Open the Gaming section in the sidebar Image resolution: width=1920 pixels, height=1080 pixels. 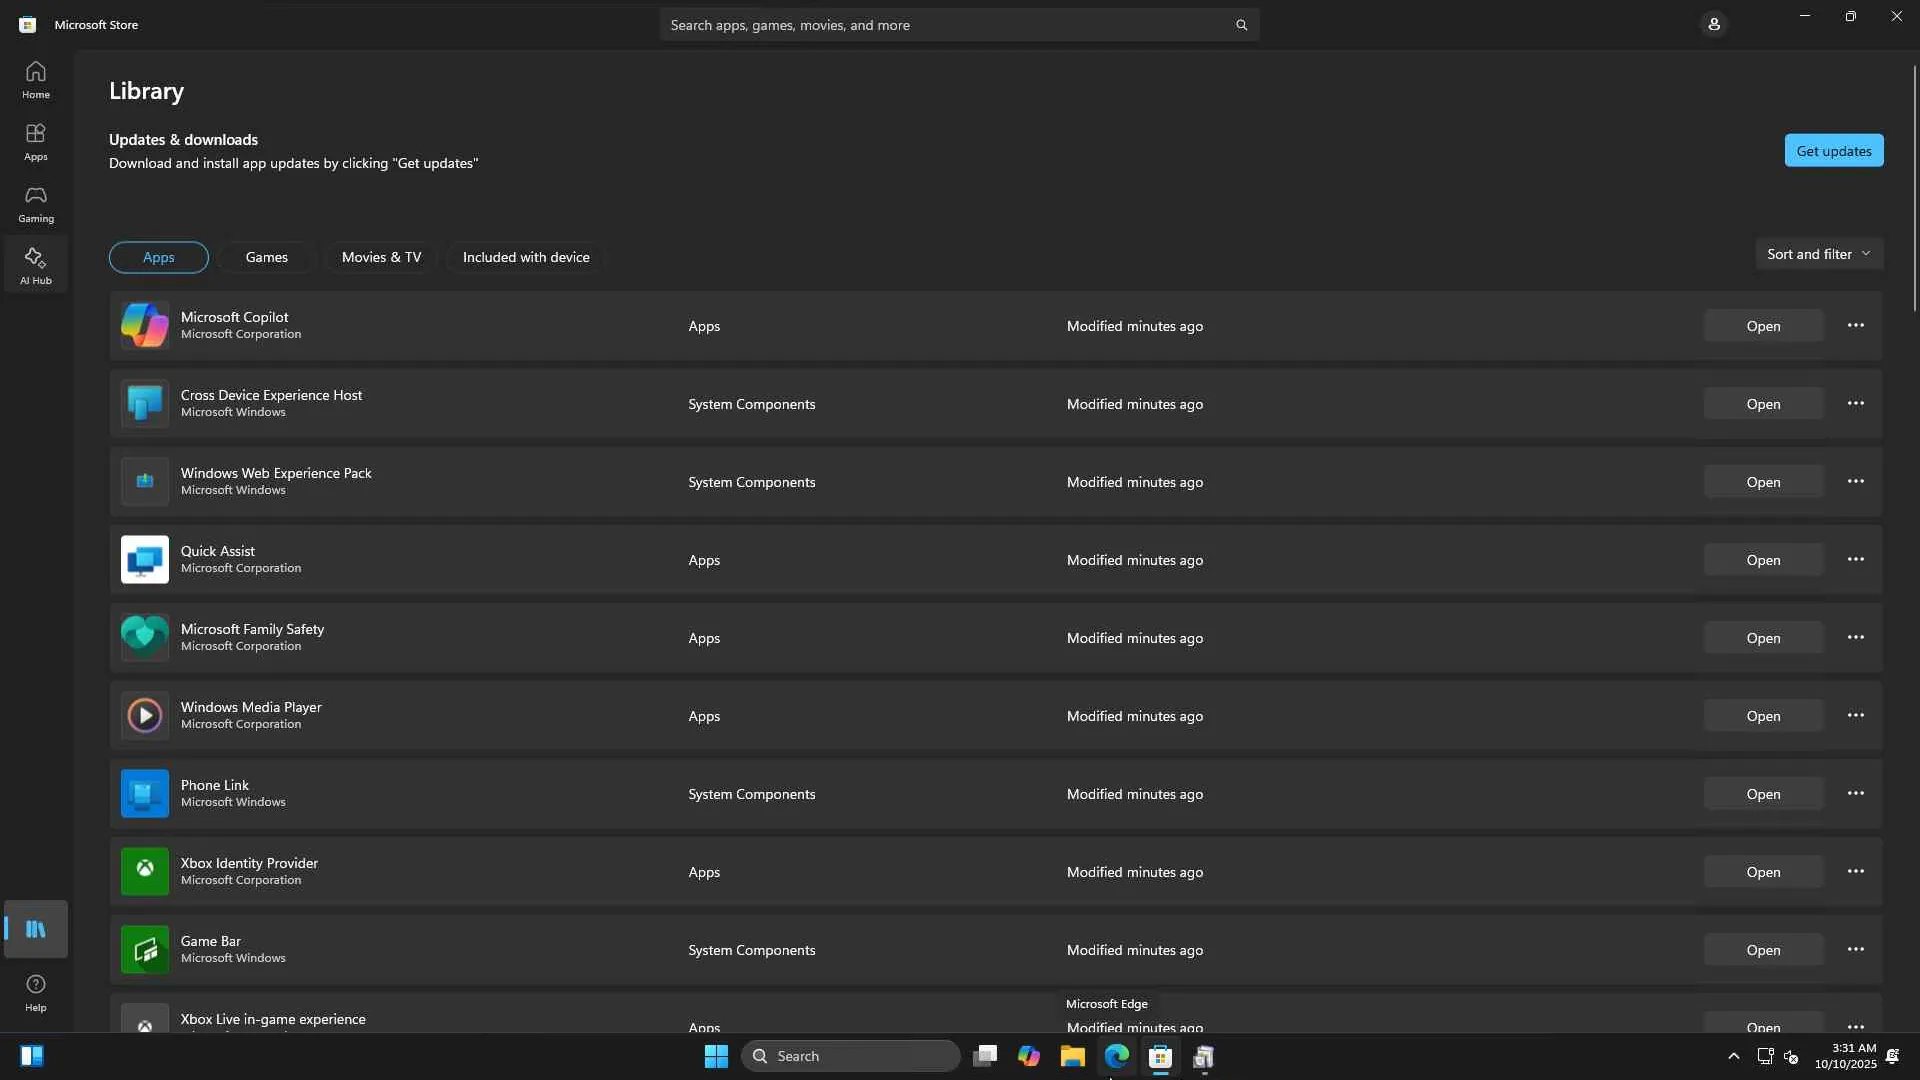(x=36, y=203)
